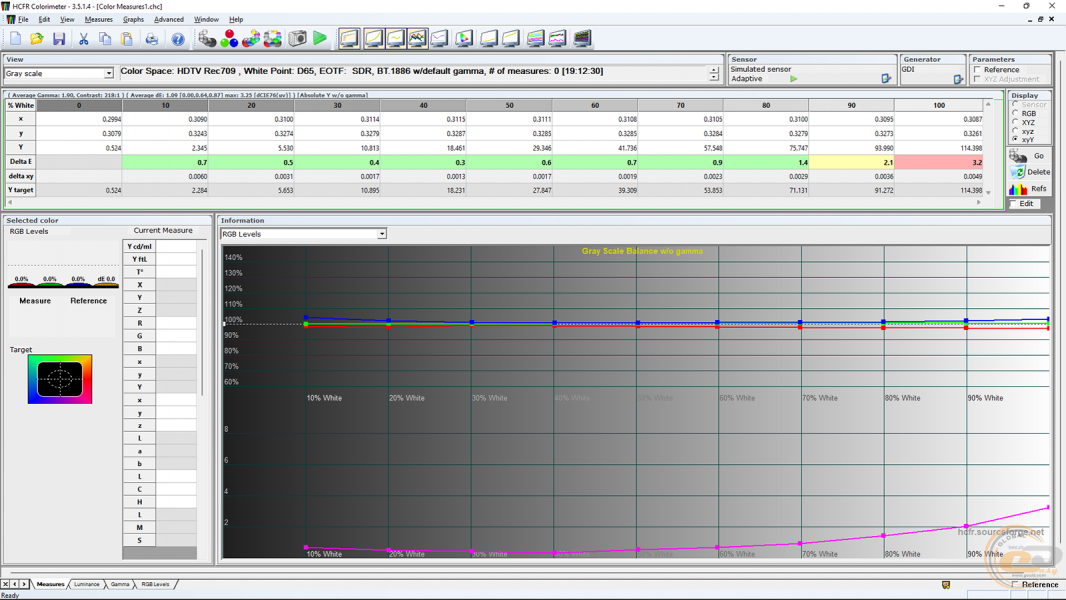Toggle the Edit checkbox below Refs
This screenshot has width=1066, height=600.
coord(1013,204)
